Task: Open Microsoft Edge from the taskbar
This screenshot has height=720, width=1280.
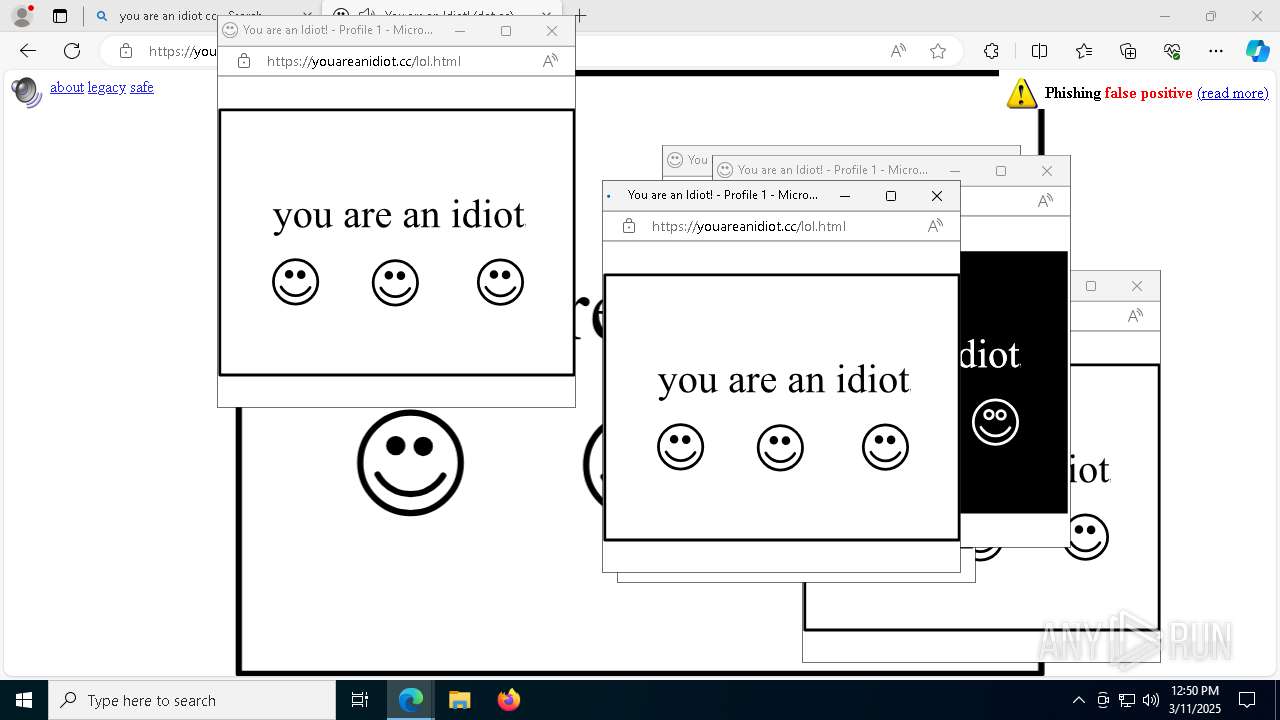Action: click(411, 700)
